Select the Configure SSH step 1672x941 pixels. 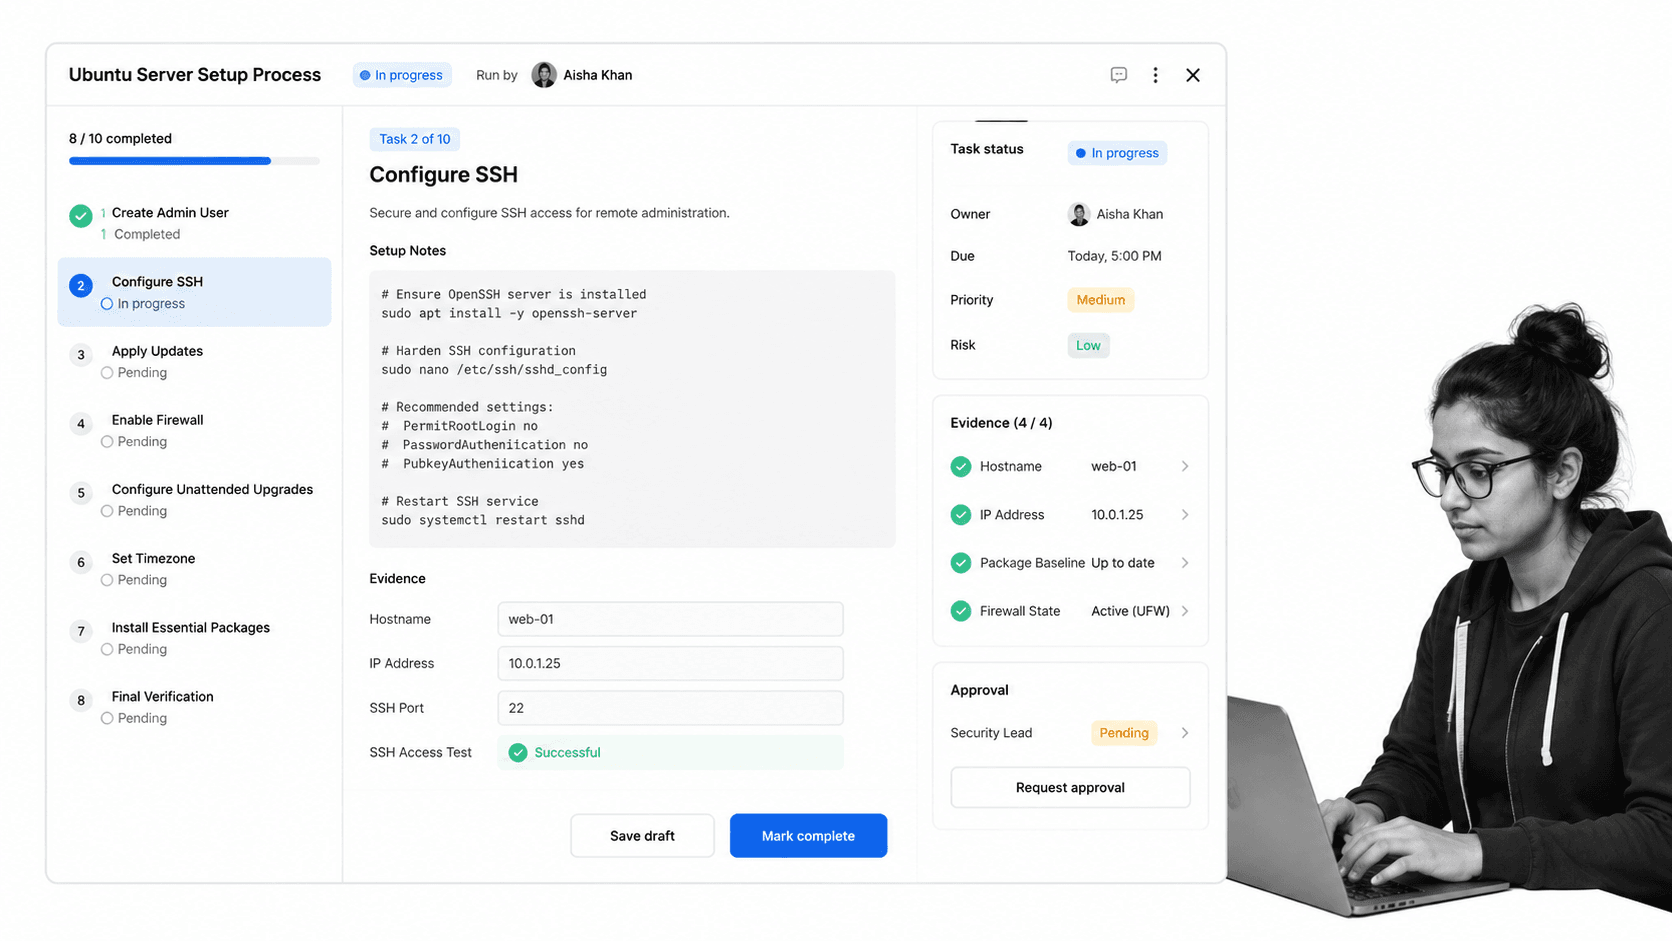[x=194, y=292]
